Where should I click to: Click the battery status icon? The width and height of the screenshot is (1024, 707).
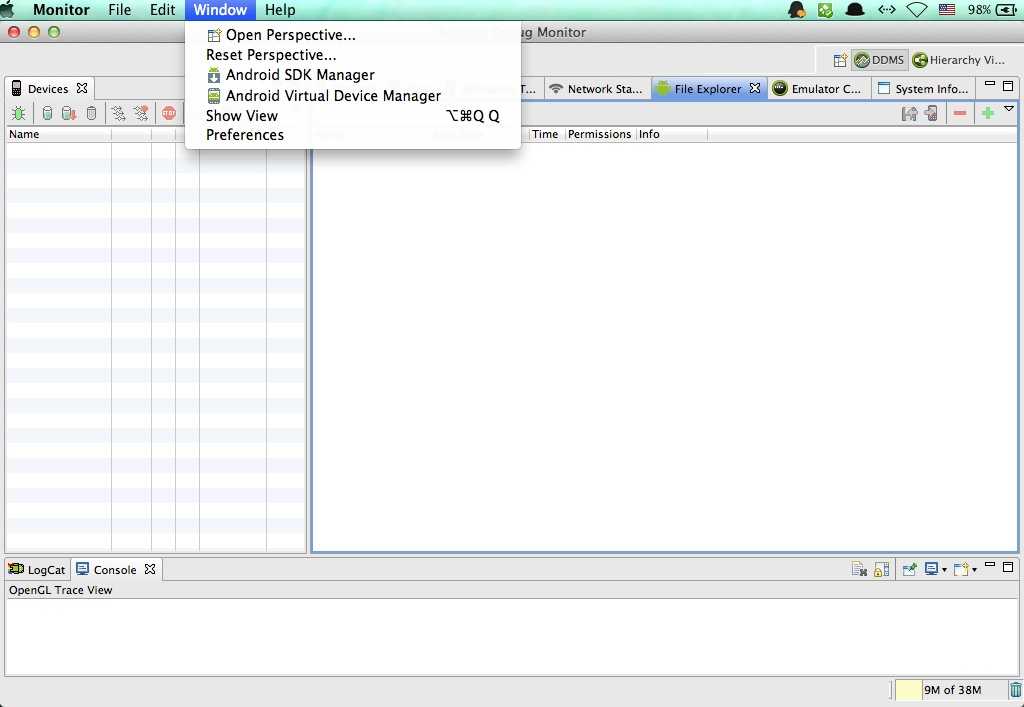[1006, 10]
